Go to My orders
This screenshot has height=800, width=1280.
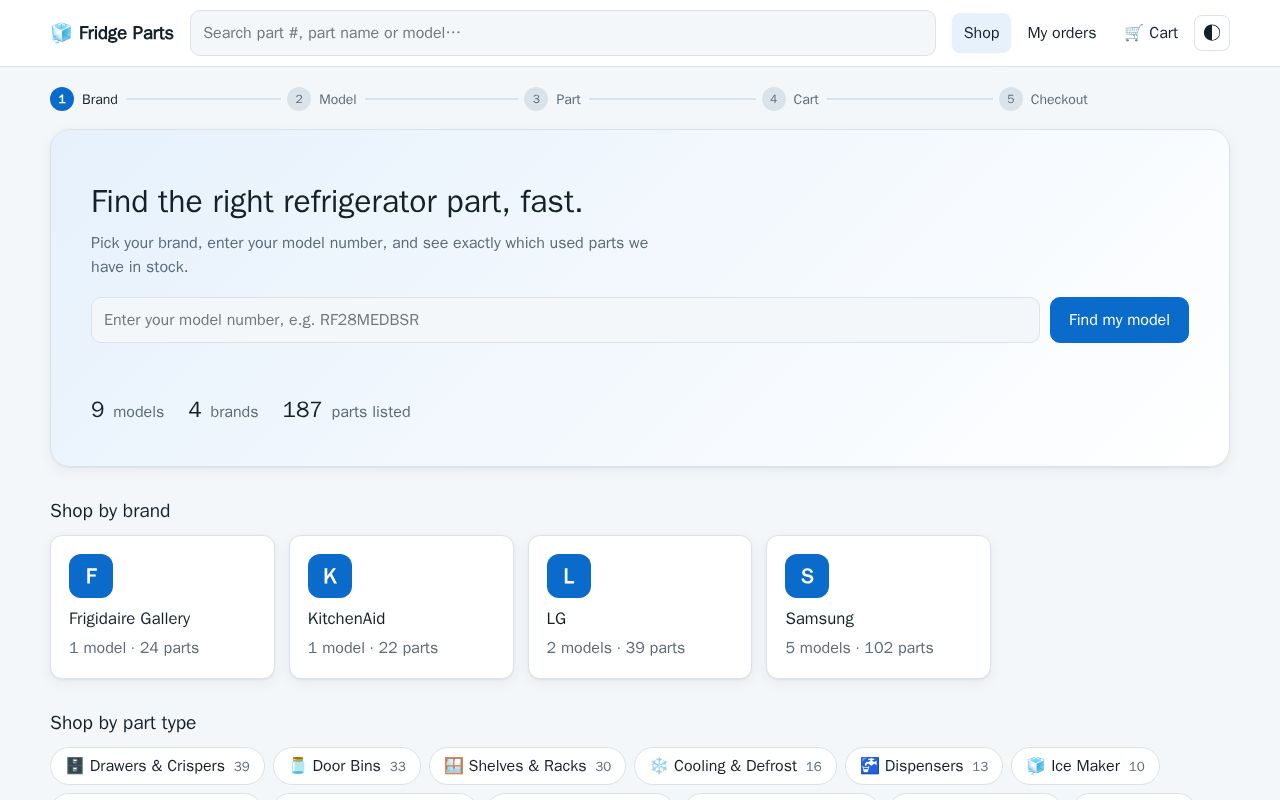click(x=1061, y=33)
